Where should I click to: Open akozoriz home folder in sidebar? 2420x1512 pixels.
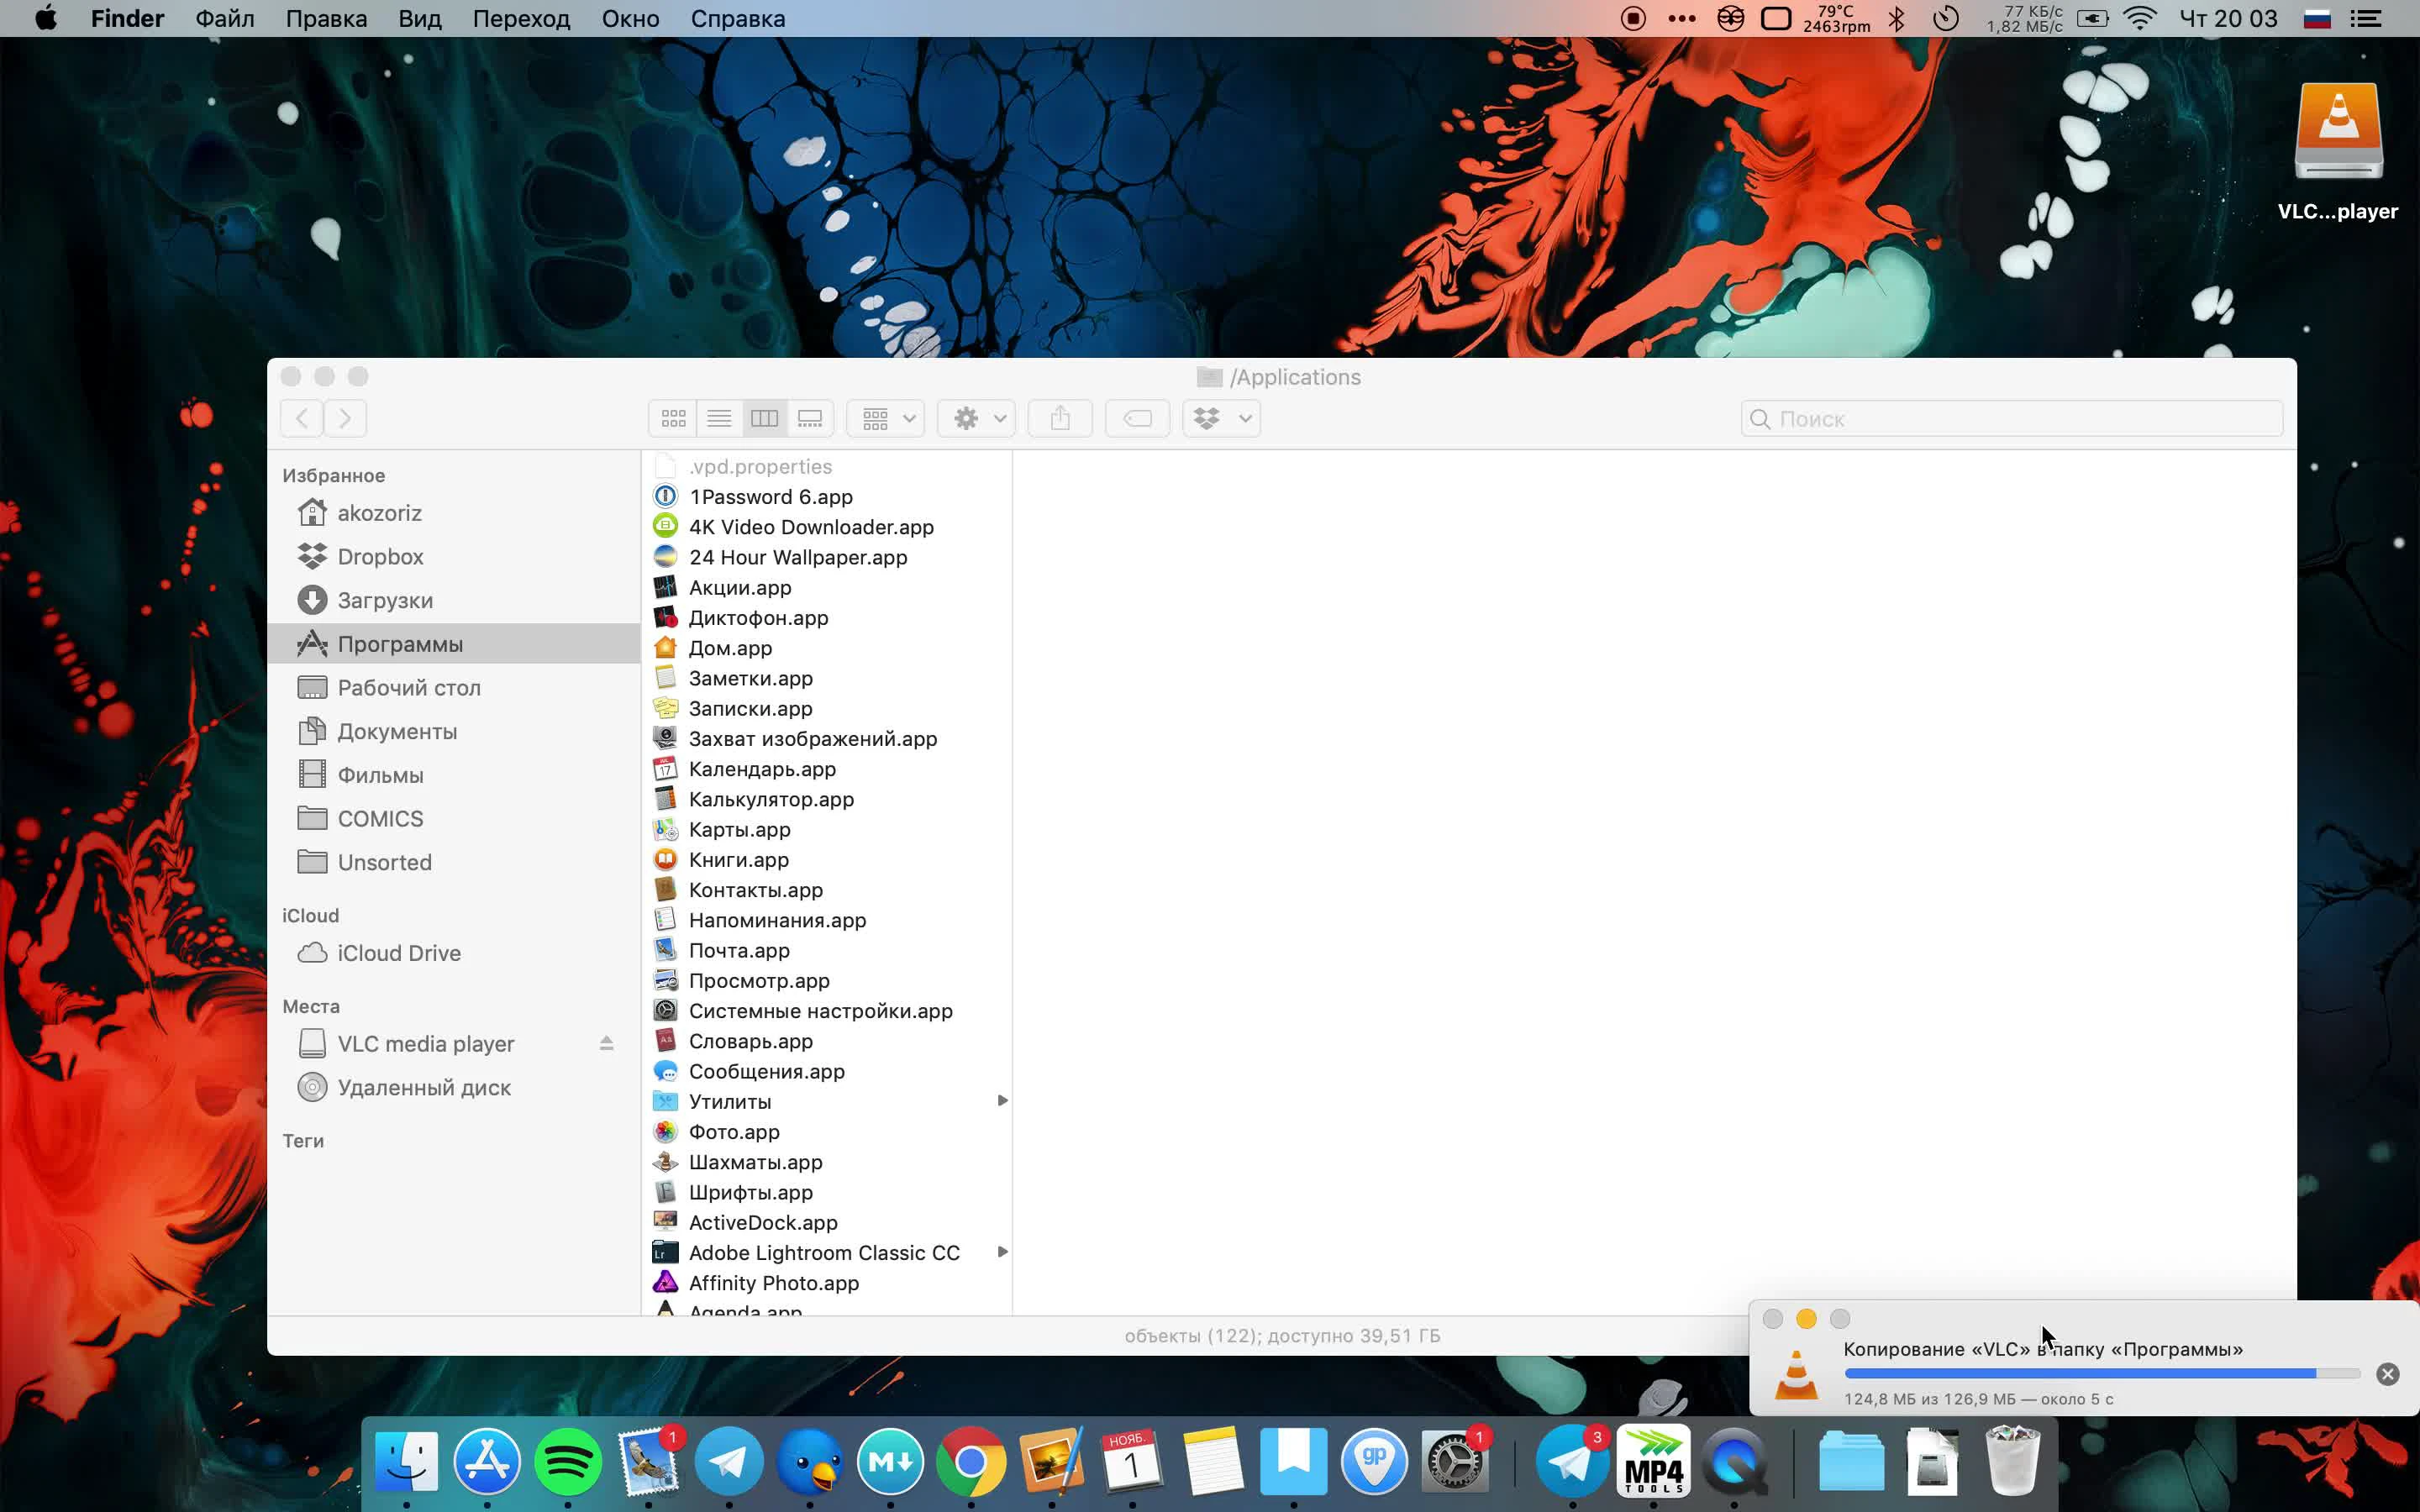(x=454, y=513)
